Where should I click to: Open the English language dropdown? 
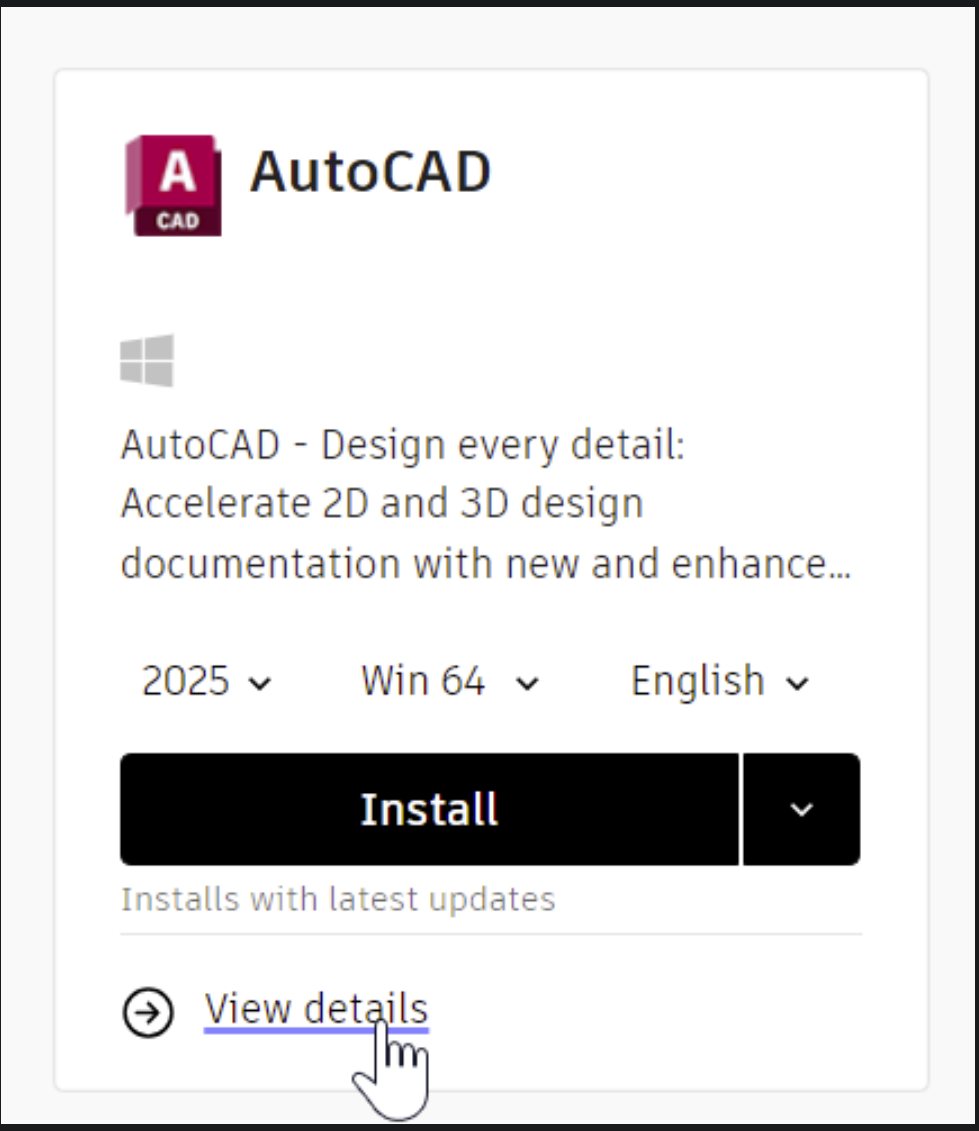pos(719,682)
